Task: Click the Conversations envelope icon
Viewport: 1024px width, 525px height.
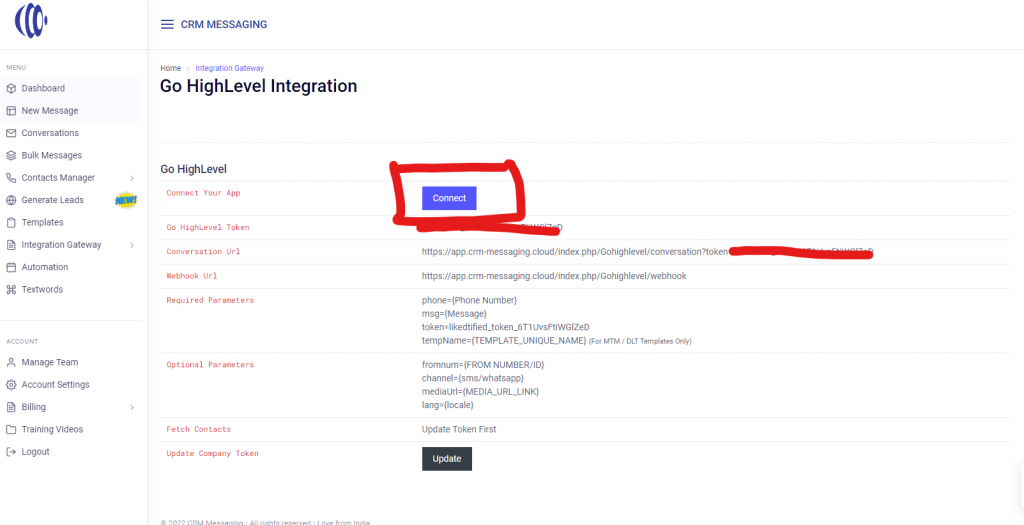Action: [10, 133]
